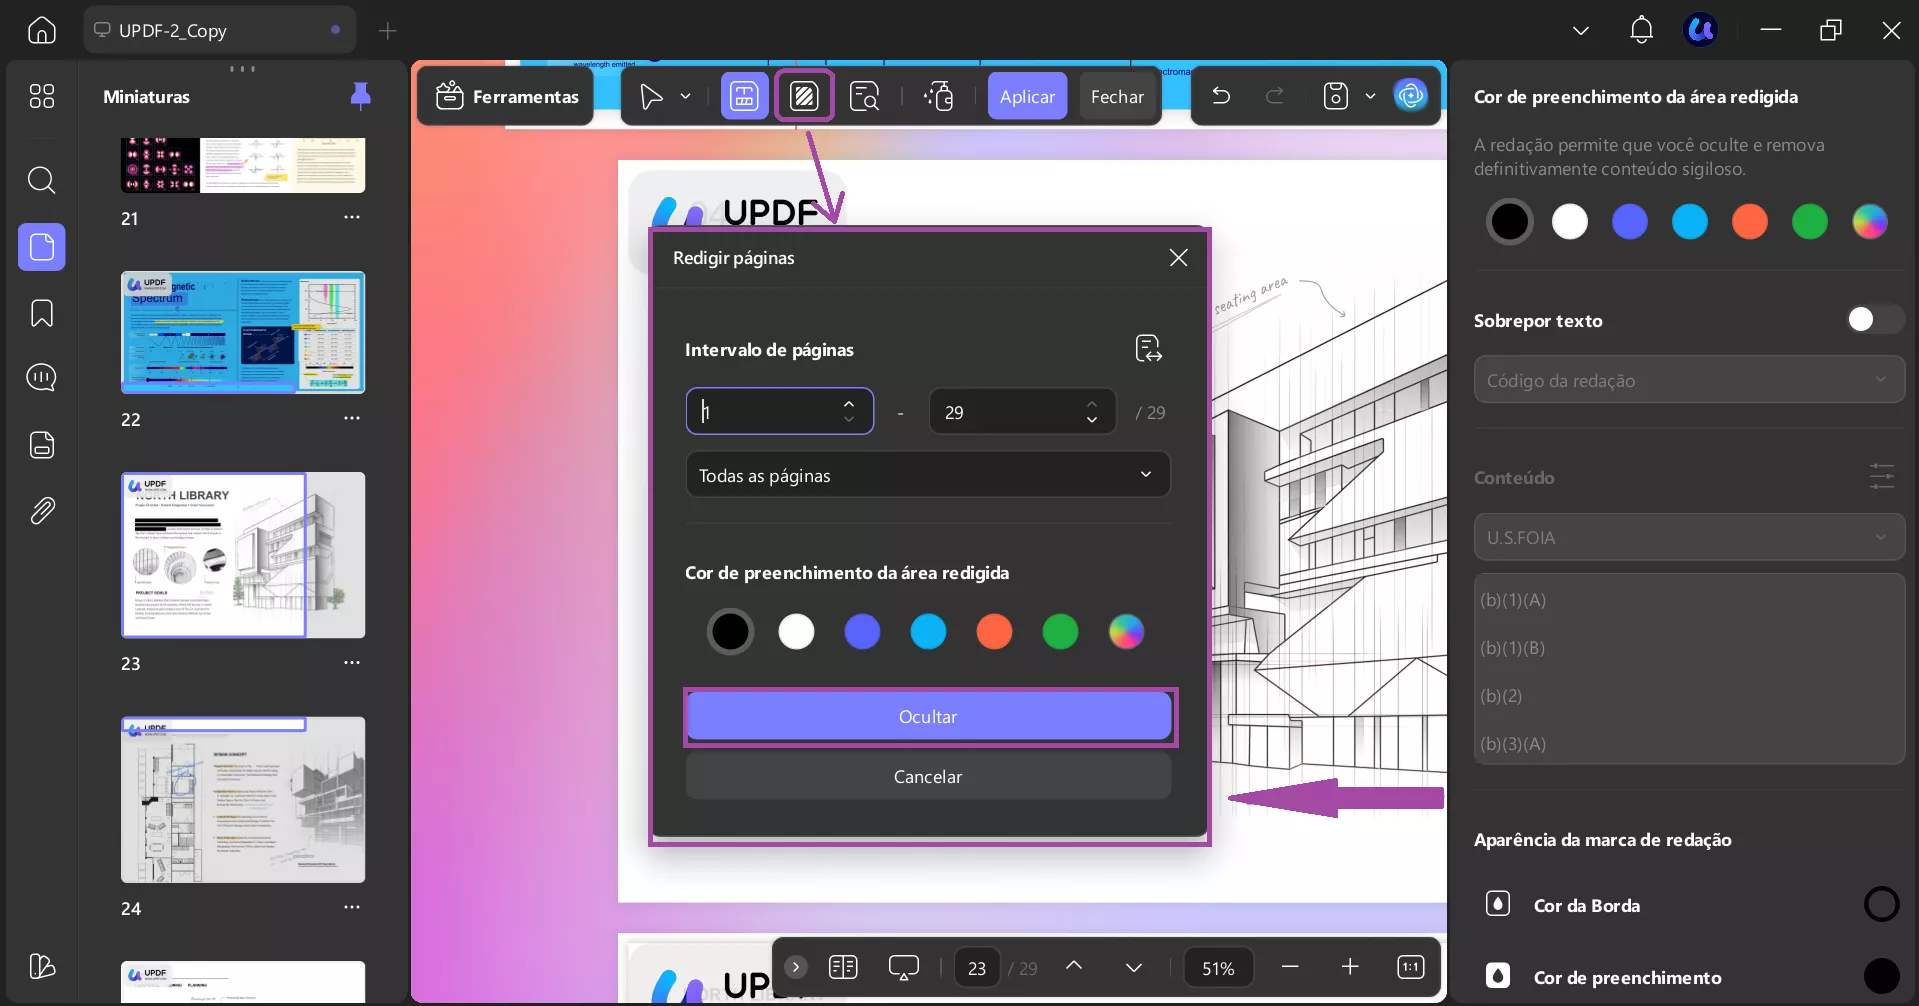Click the swap page range icon
The height and width of the screenshot is (1006, 1919).
click(x=1148, y=349)
